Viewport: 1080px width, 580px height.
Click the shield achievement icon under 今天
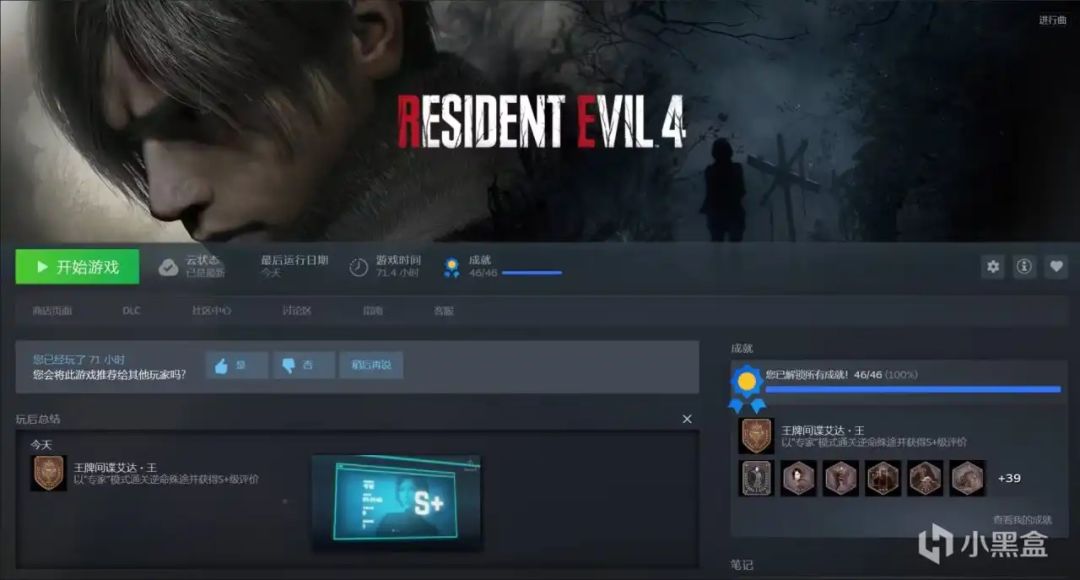coord(49,473)
